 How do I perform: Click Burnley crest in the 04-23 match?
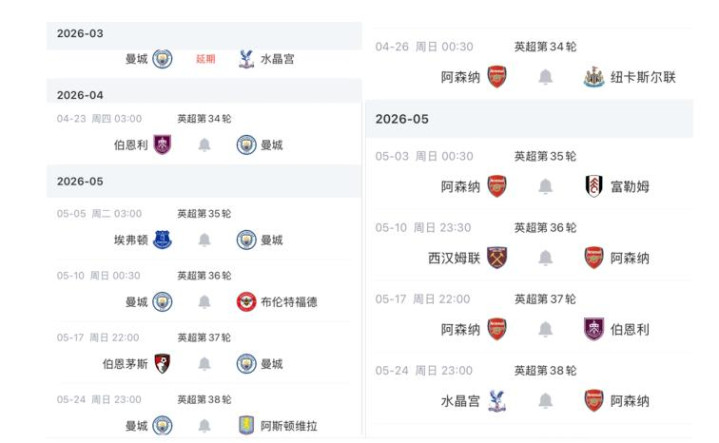click(x=162, y=145)
